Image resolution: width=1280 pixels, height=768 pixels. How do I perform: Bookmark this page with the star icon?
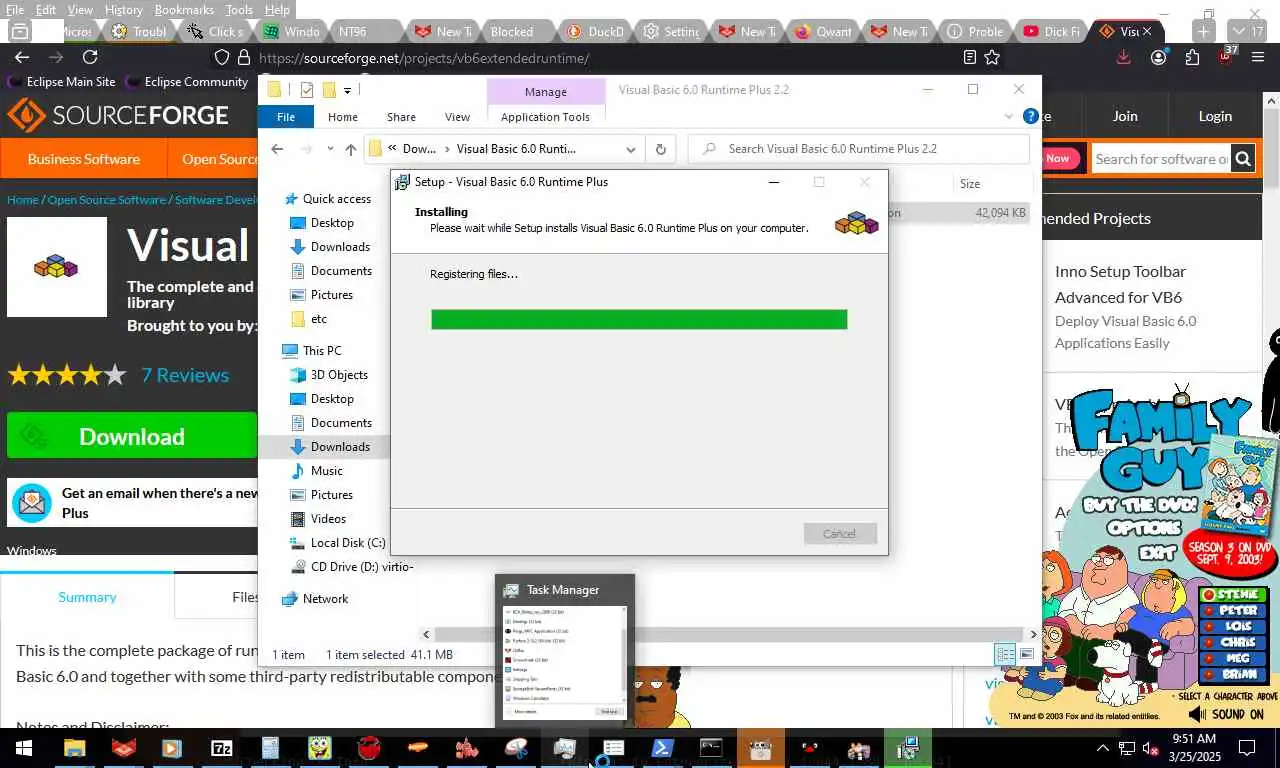coord(992,57)
